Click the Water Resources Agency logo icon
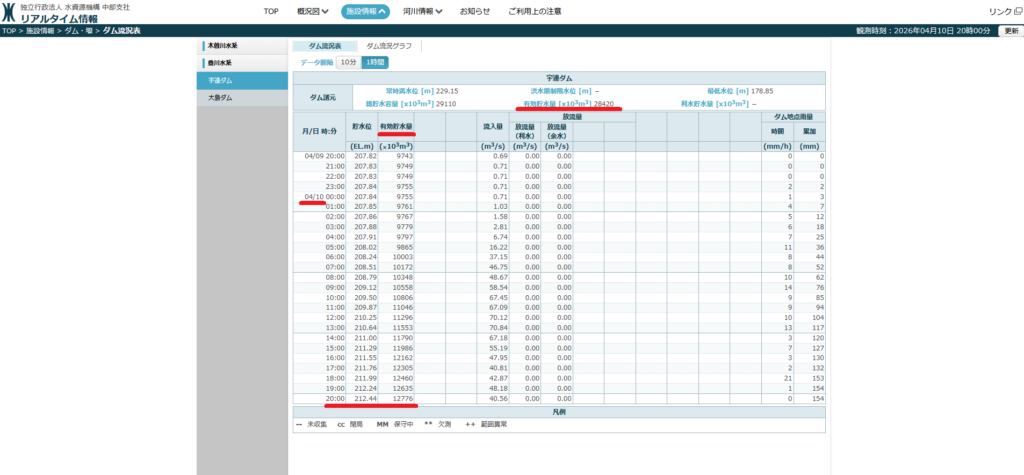 9,13
